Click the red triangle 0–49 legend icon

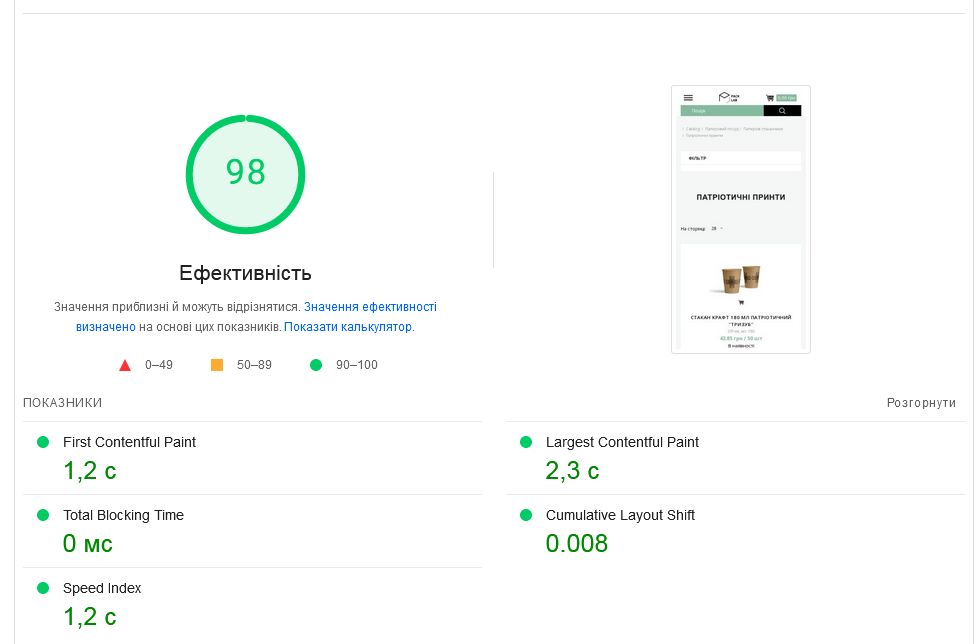click(125, 365)
